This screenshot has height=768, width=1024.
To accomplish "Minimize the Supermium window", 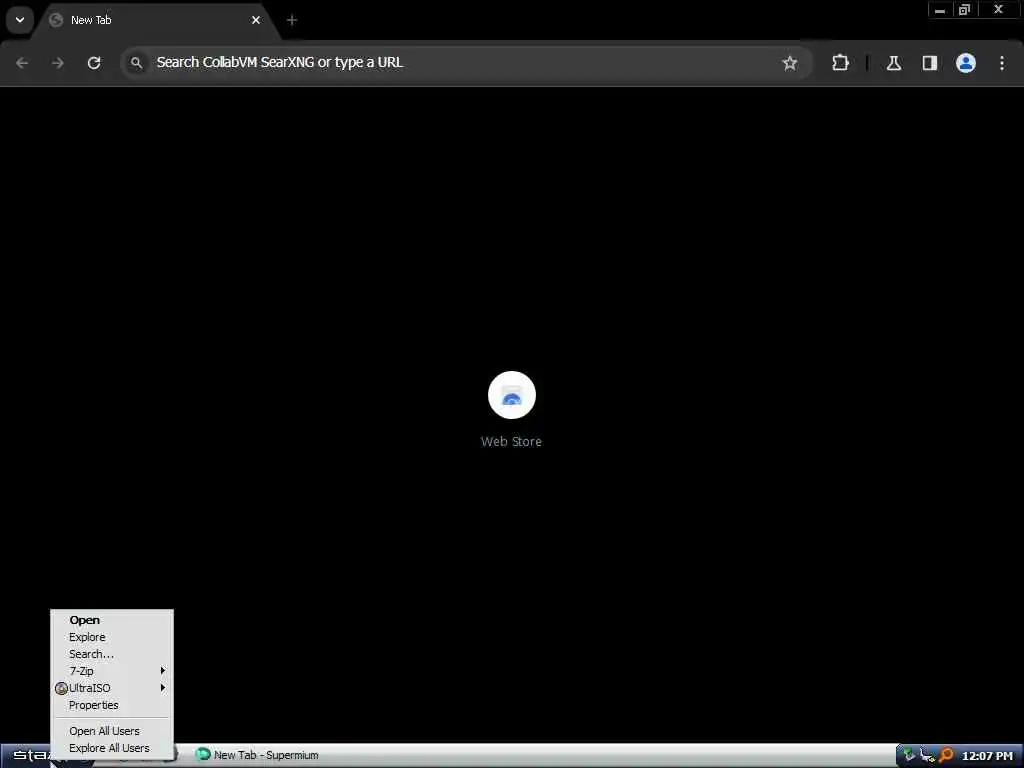I will pyautogui.click(x=940, y=10).
